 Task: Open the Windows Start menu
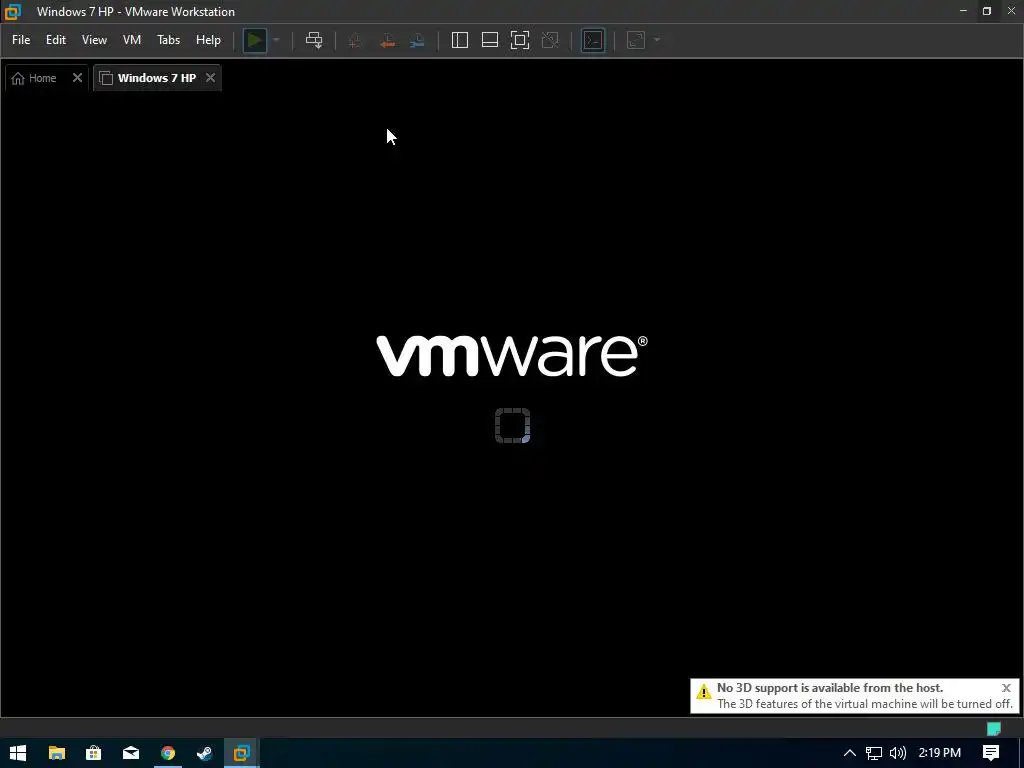click(x=18, y=753)
